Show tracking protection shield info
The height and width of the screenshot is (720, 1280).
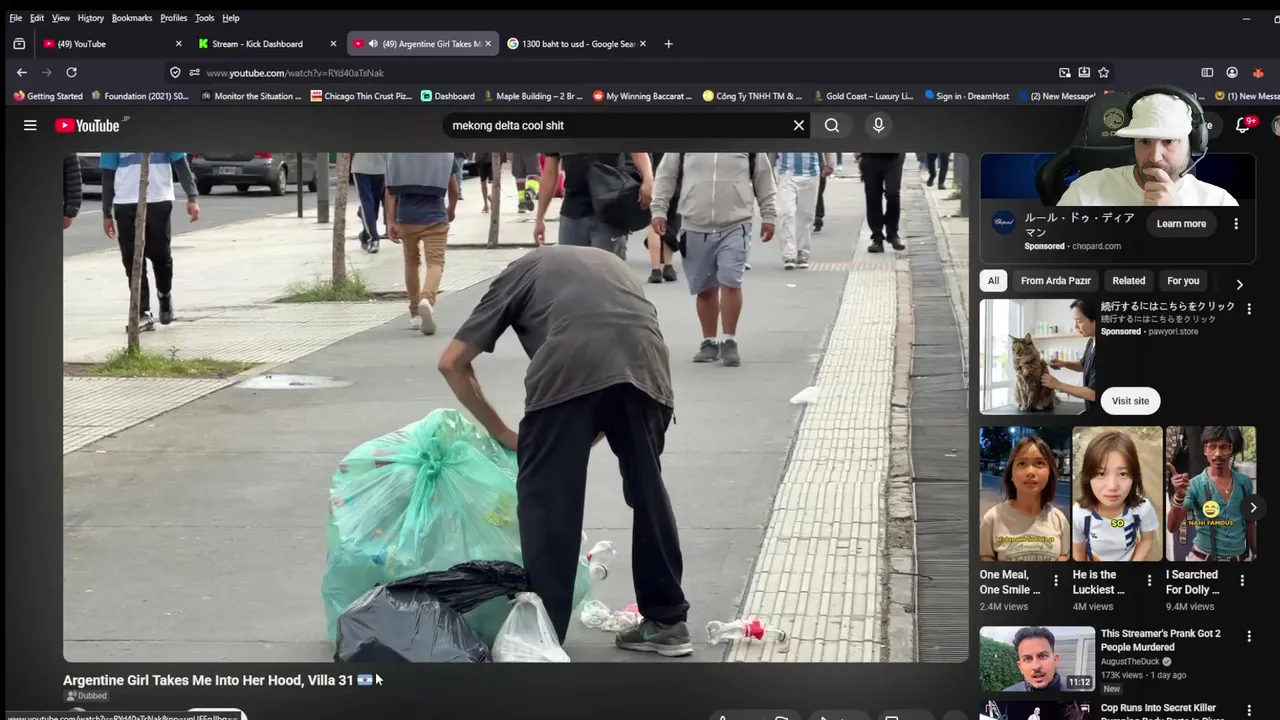[175, 72]
